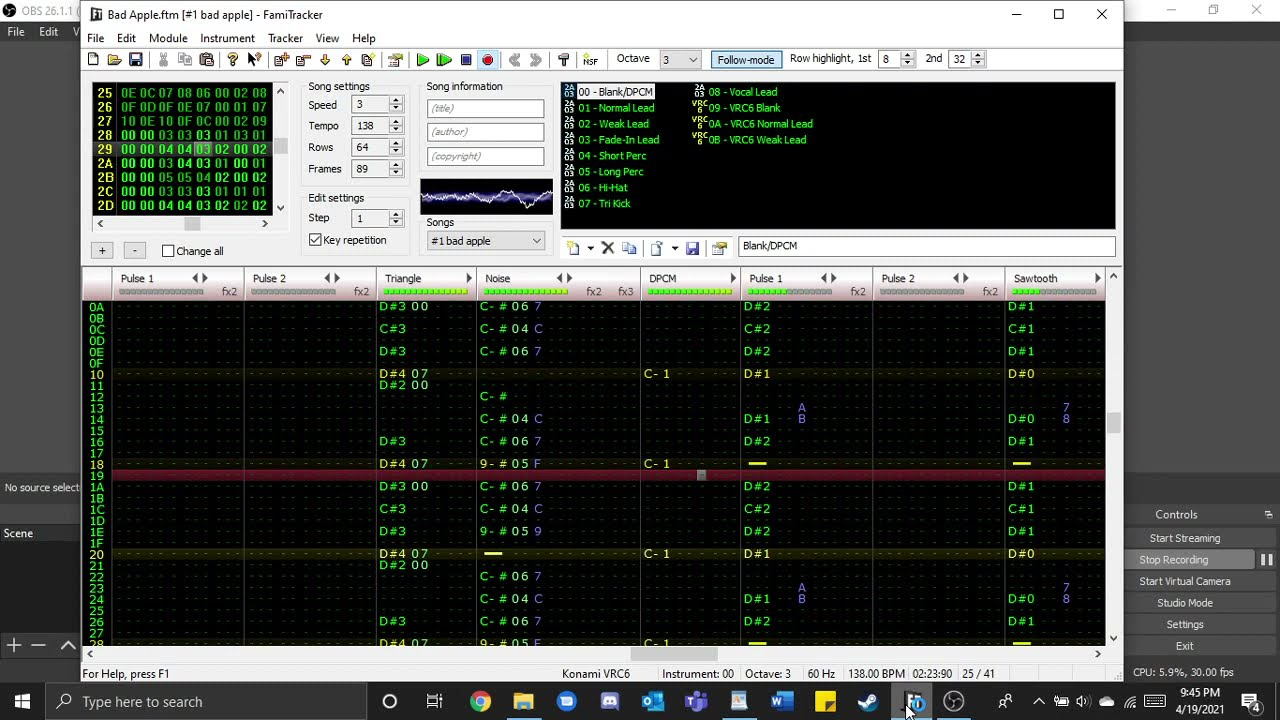This screenshot has width=1280, height=720.
Task: Expand effect columns on DPCM channel
Action: point(732,279)
